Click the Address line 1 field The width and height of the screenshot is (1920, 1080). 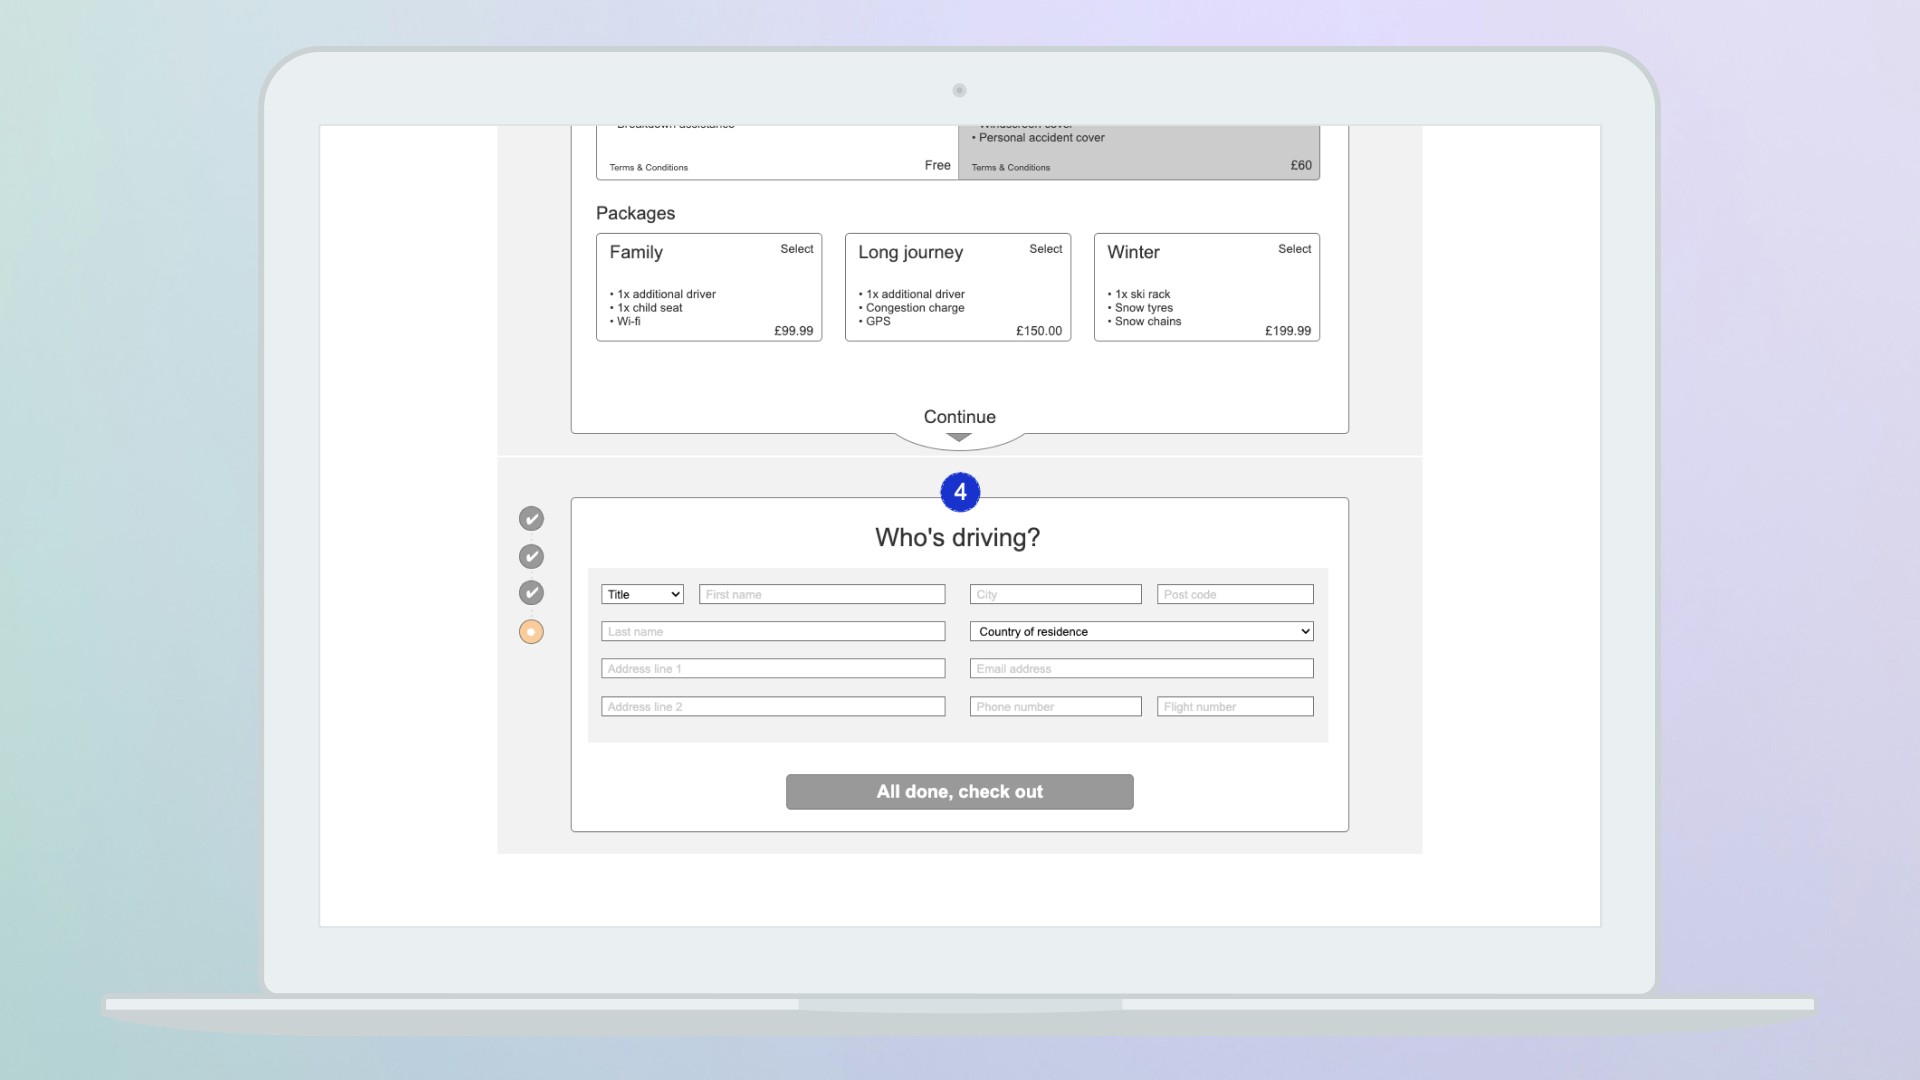point(772,668)
